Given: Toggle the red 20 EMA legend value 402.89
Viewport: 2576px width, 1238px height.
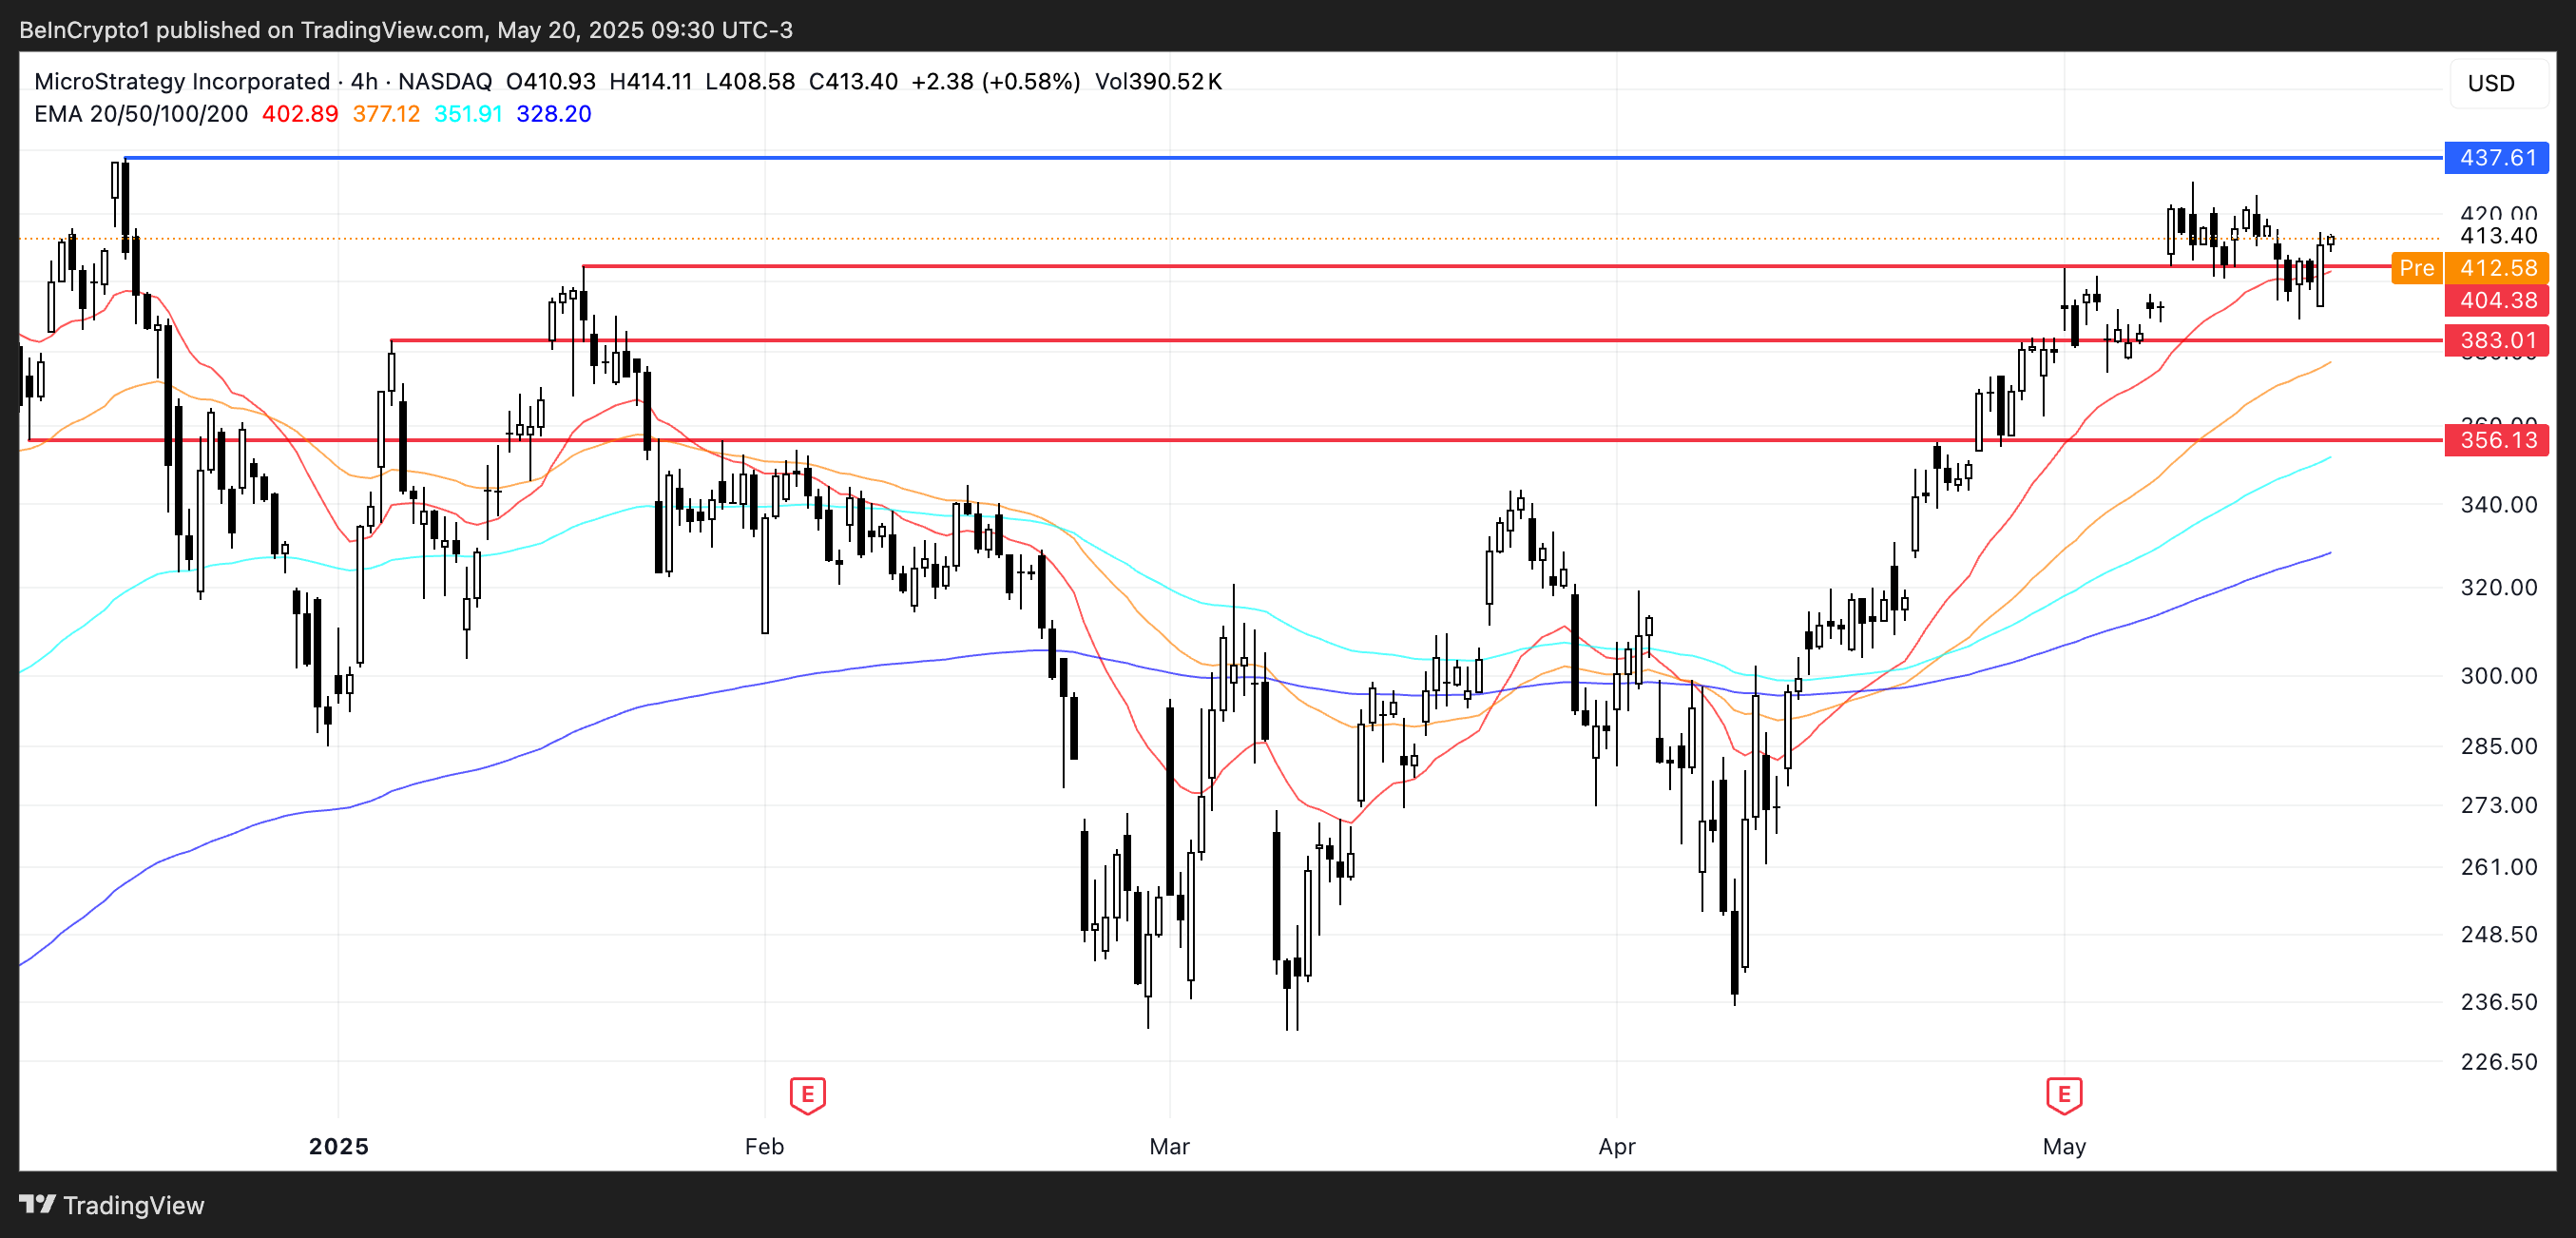Looking at the screenshot, I should tap(299, 114).
